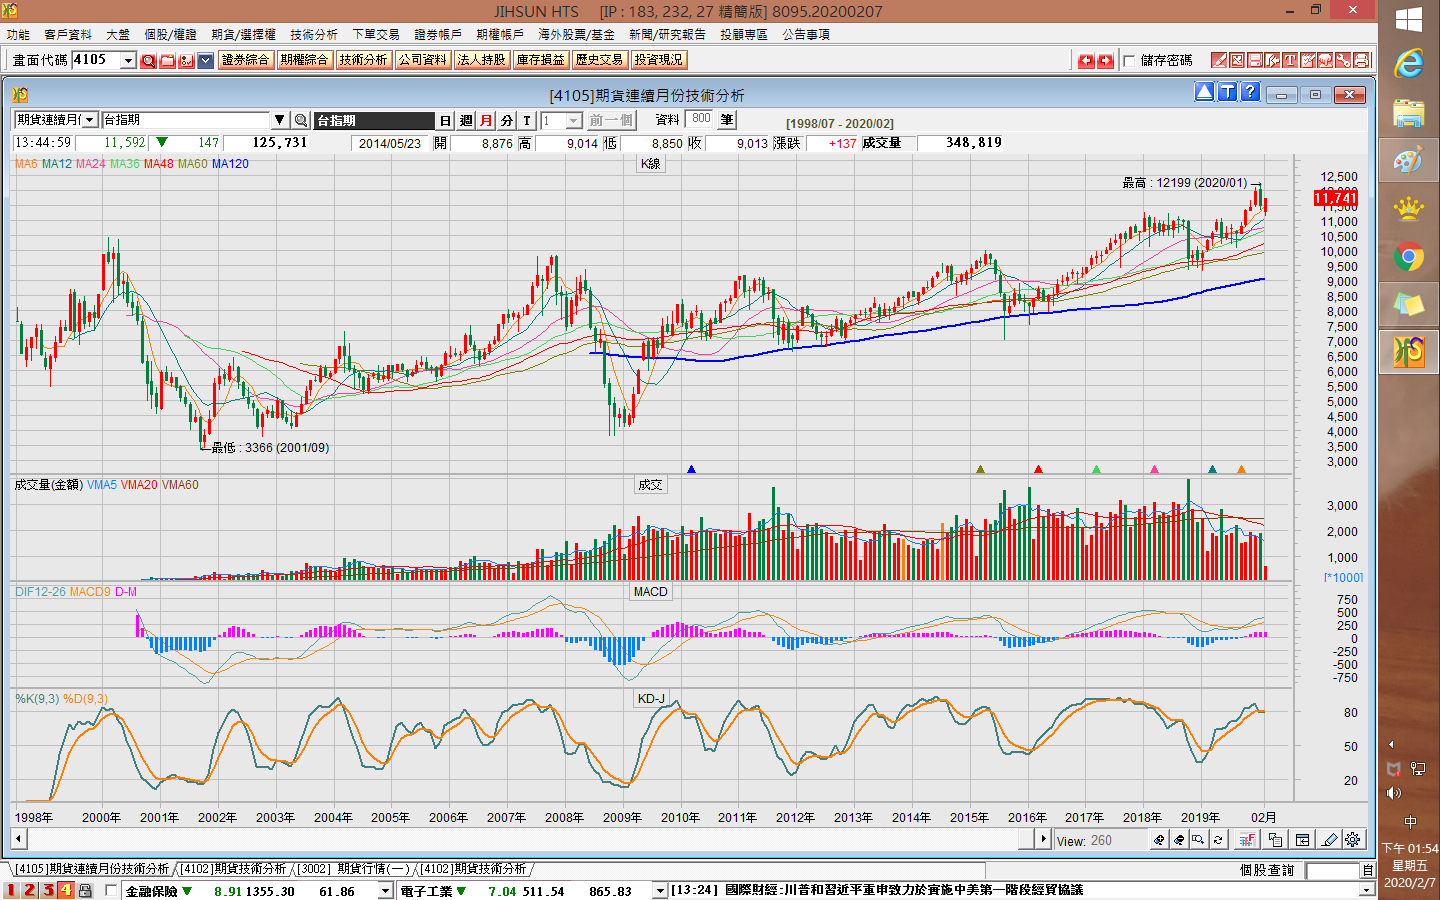
Task: Switch to page number 1 in status bar
Action: pos(12,890)
